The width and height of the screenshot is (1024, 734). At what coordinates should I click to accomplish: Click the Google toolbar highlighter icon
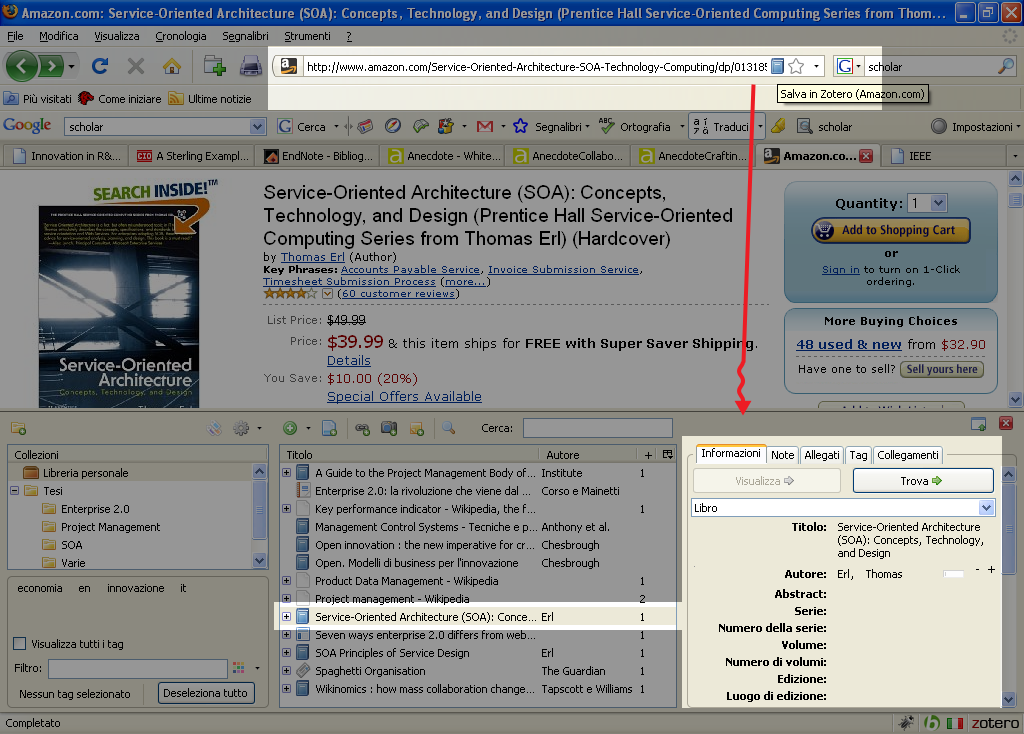[778, 127]
